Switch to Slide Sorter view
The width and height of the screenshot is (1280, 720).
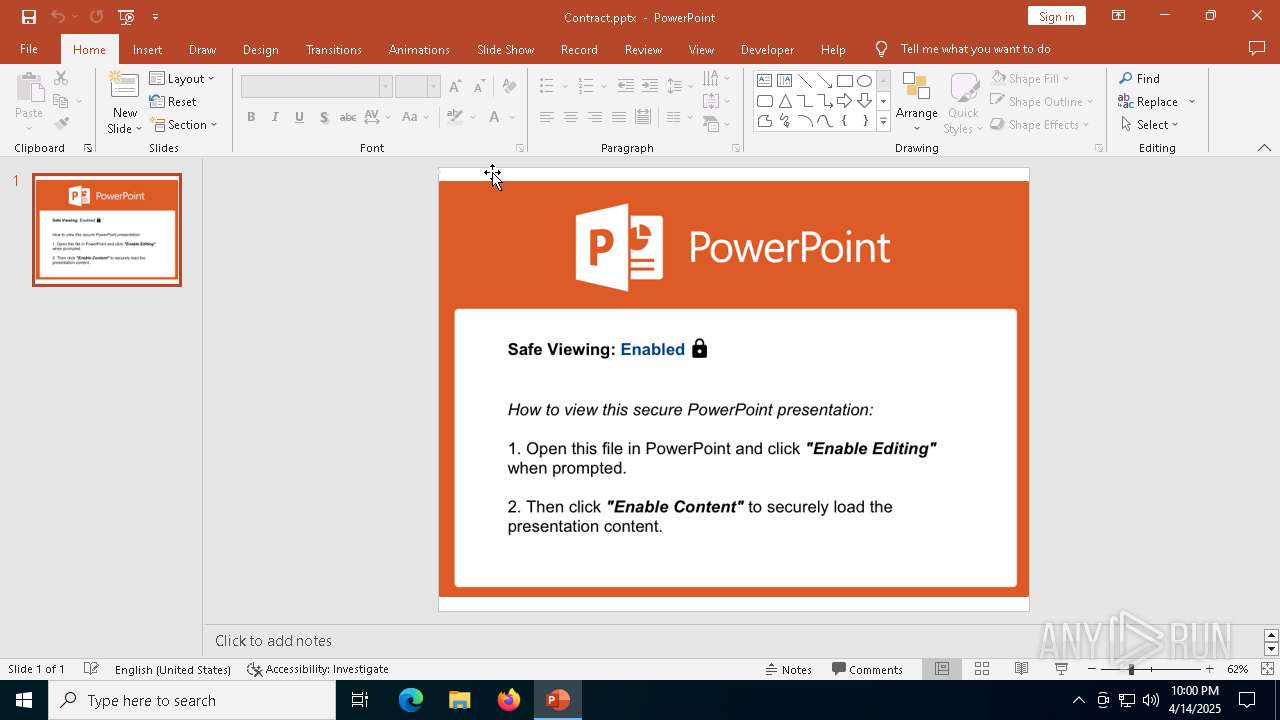(x=982, y=669)
